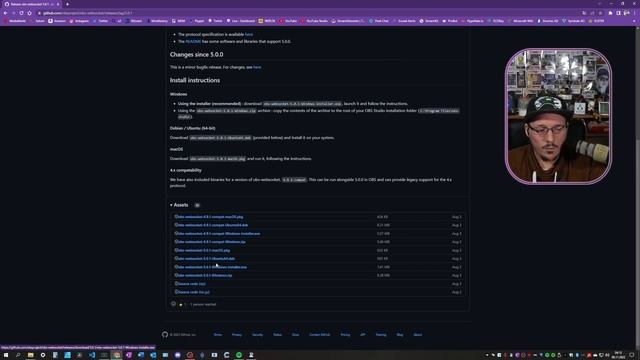640x360 pixels.
Task: Open Pricing footer link
Action: click(x=345, y=335)
